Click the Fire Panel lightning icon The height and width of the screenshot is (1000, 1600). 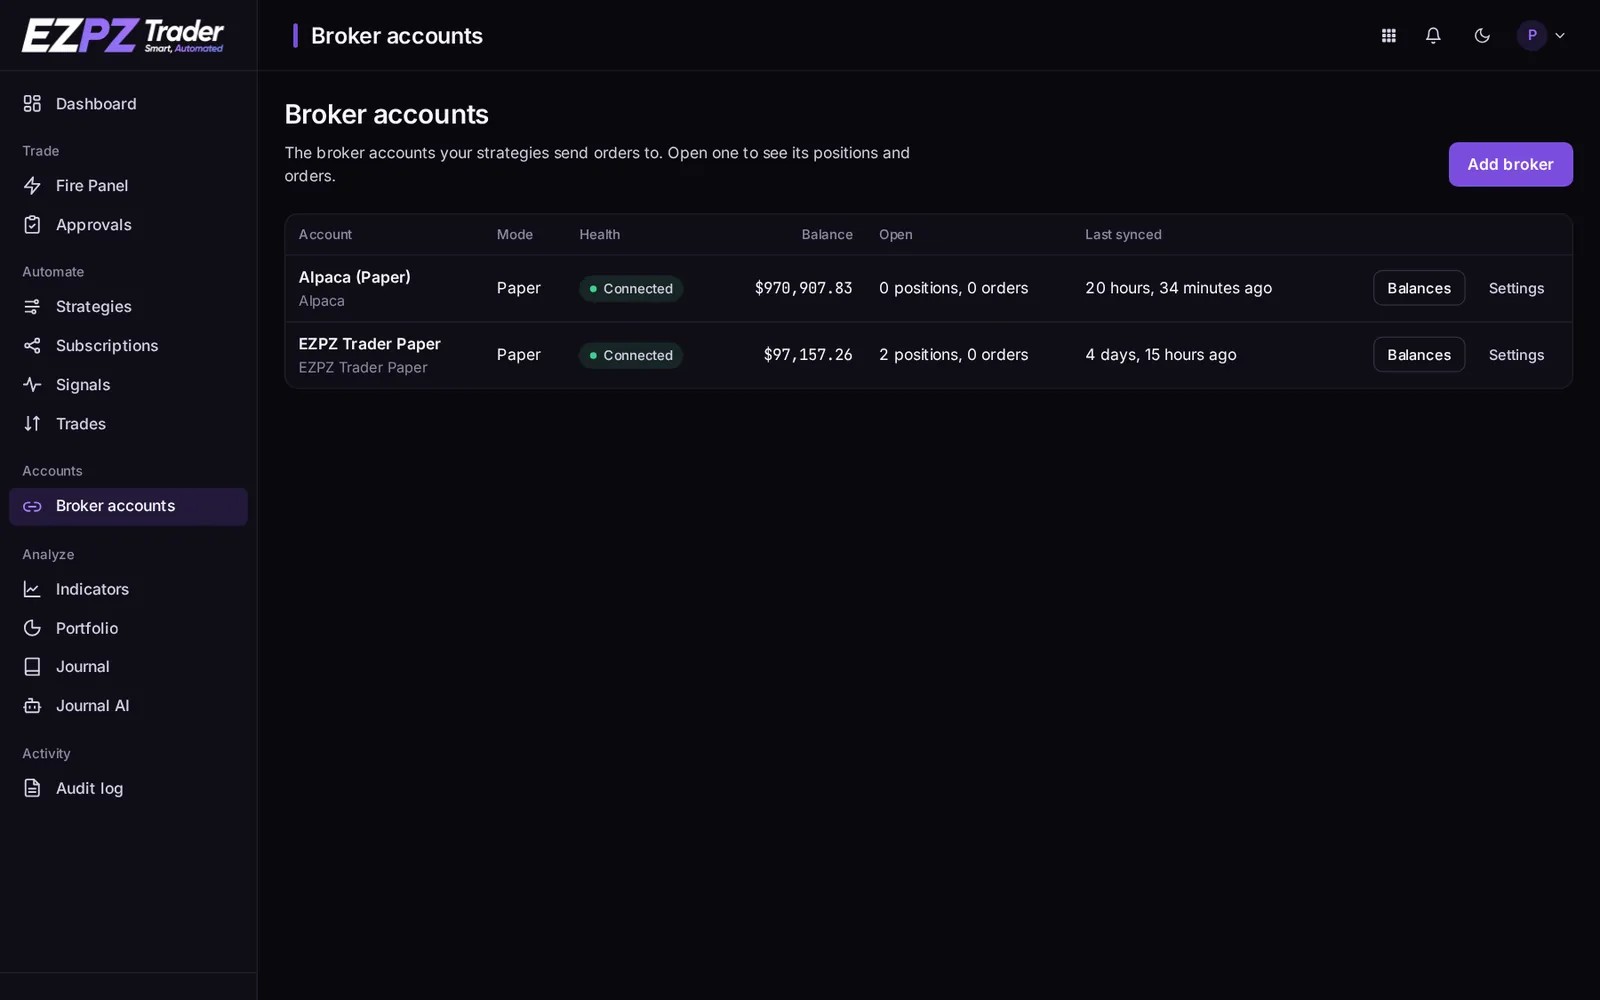click(x=32, y=186)
